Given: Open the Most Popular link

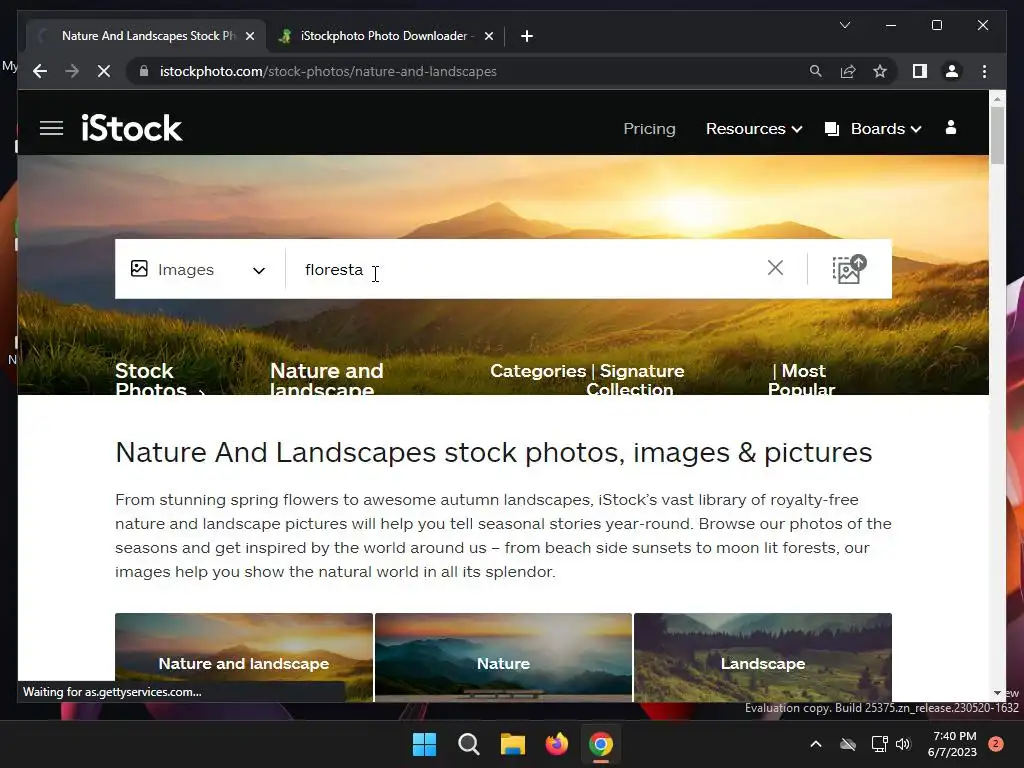Looking at the screenshot, I should tap(802, 379).
